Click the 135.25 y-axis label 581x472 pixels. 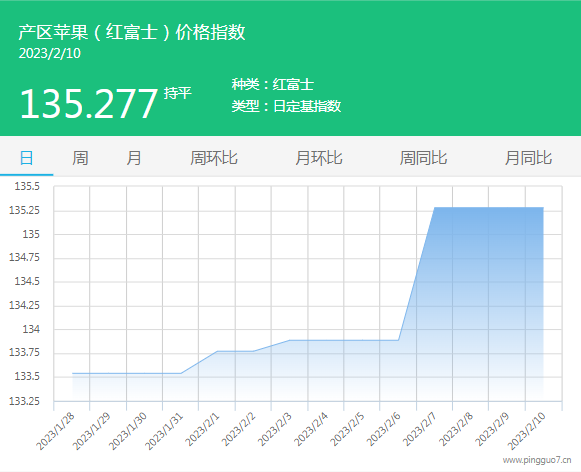[24, 210]
